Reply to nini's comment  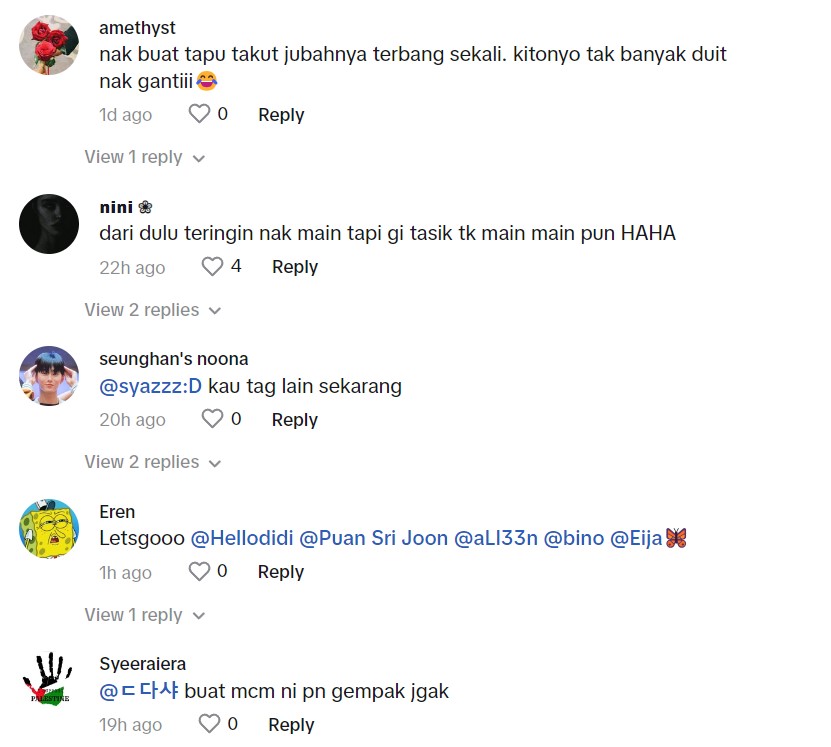[295, 267]
